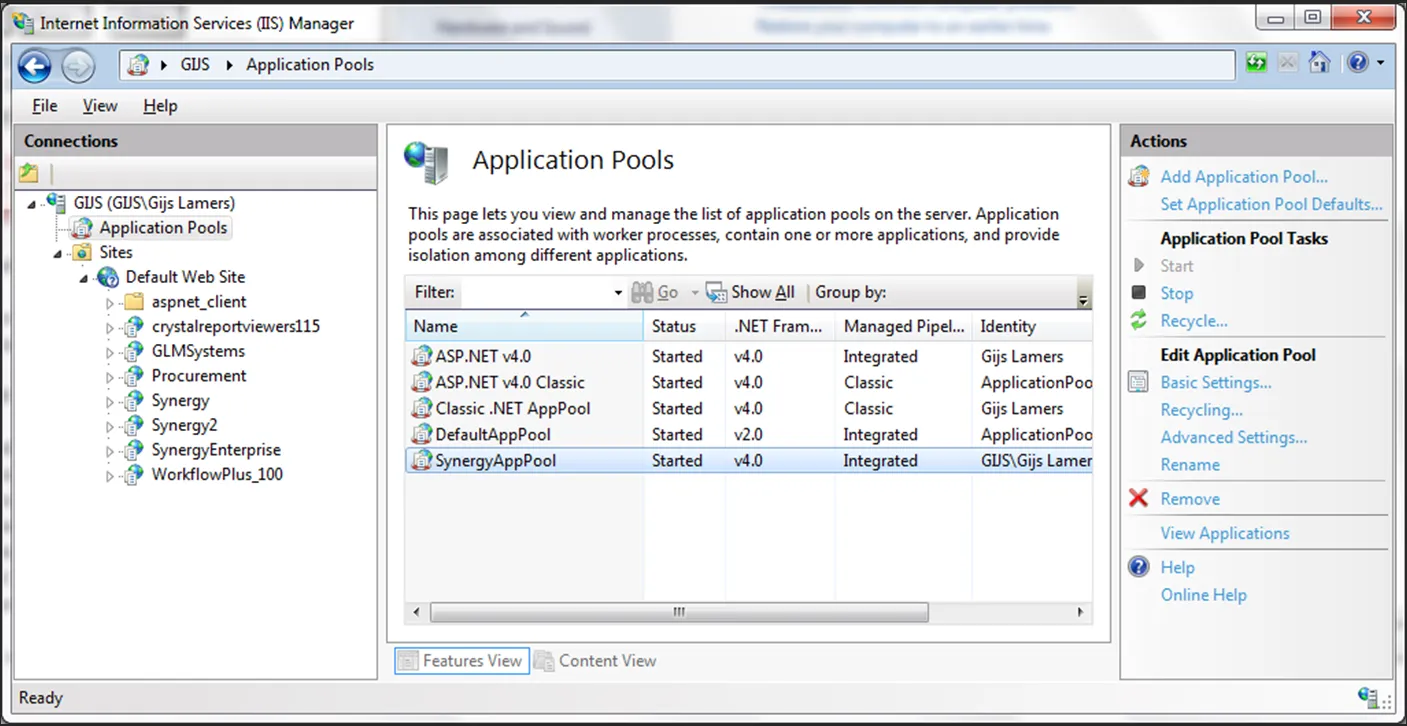The image size is (1407, 726).
Task: Click the Add Application Pool... link
Action: (x=1243, y=177)
